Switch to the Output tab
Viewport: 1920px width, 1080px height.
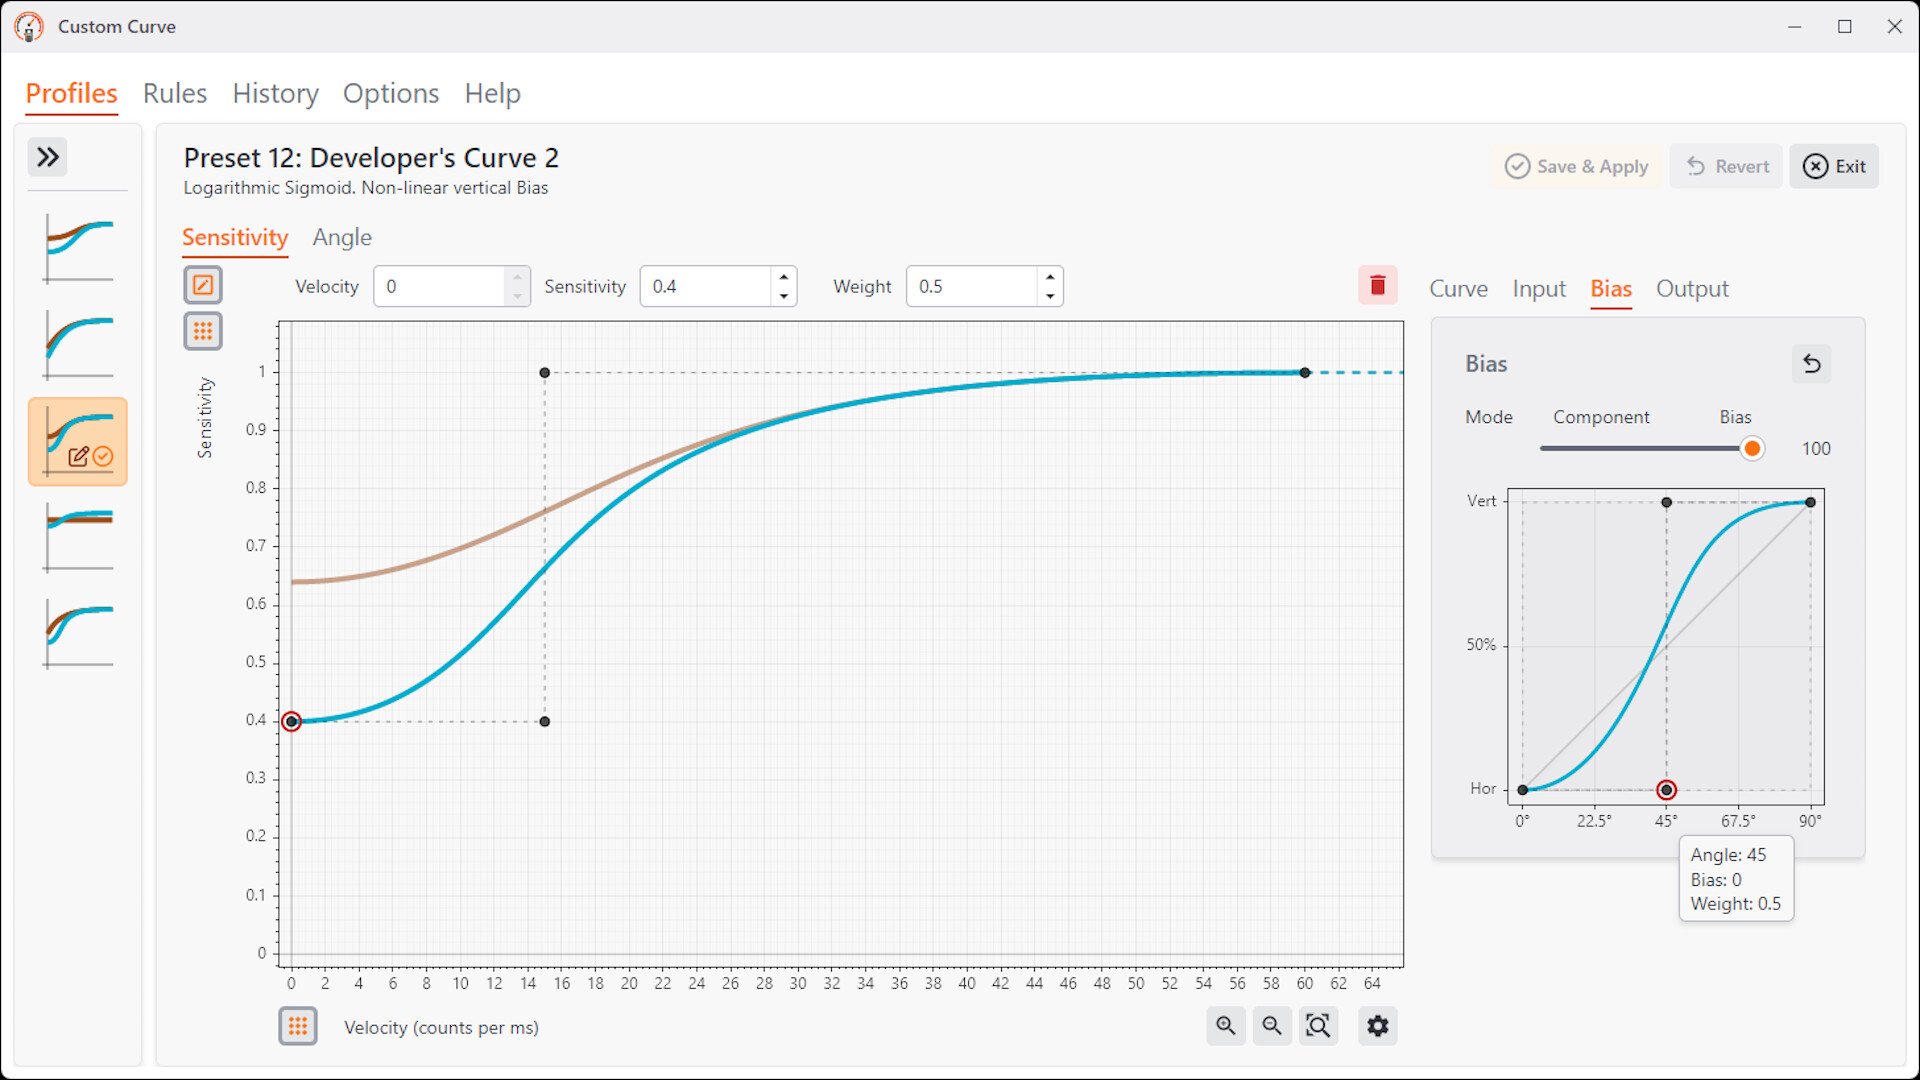pos(1692,289)
